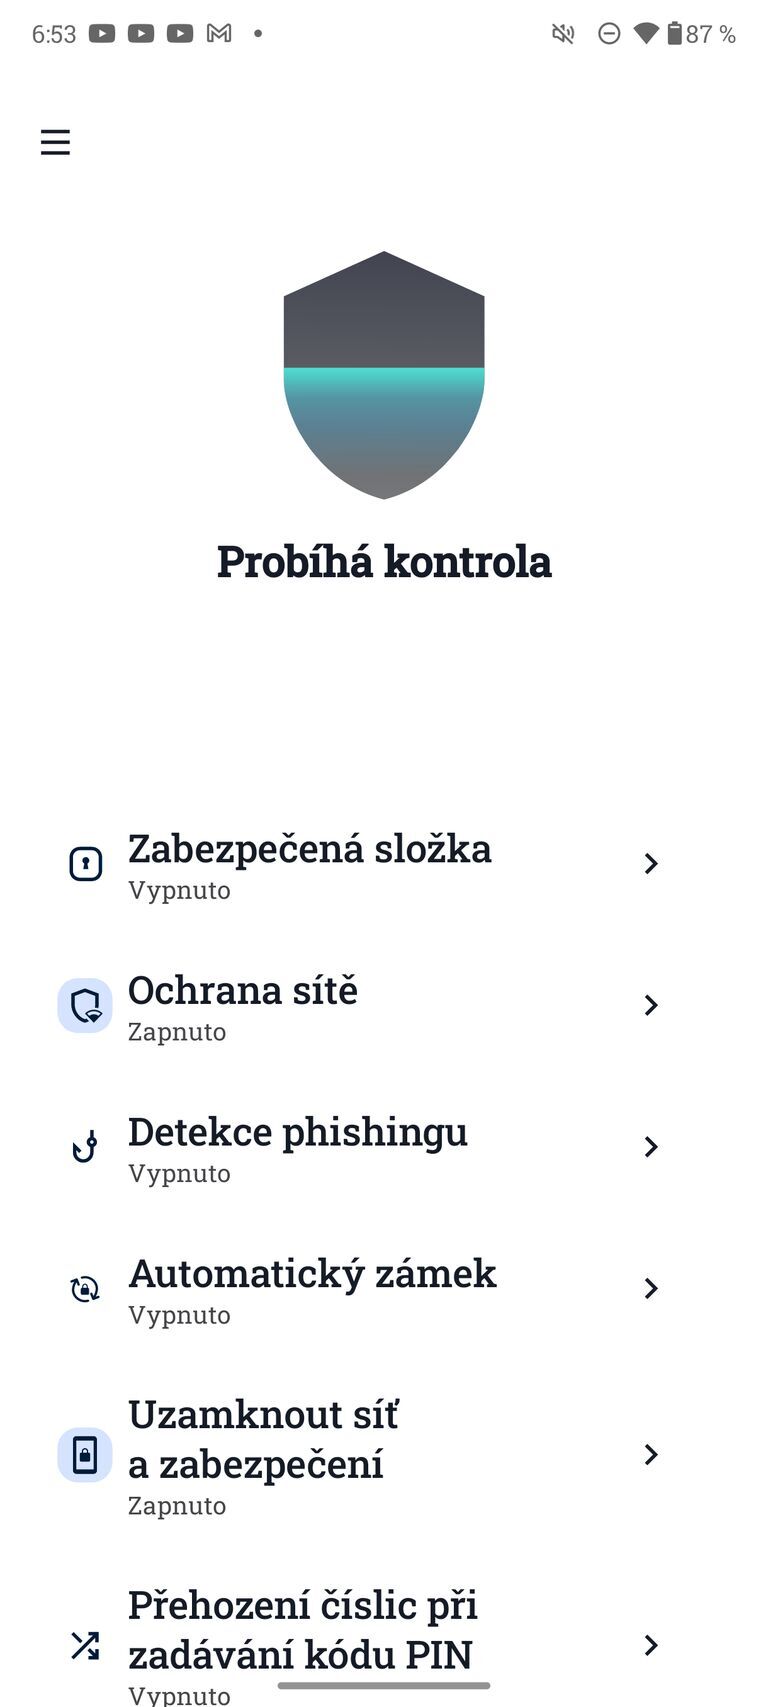This screenshot has height=1707, width=768.
Task: Tap the Probíhá kontrola heading
Action: (384, 562)
